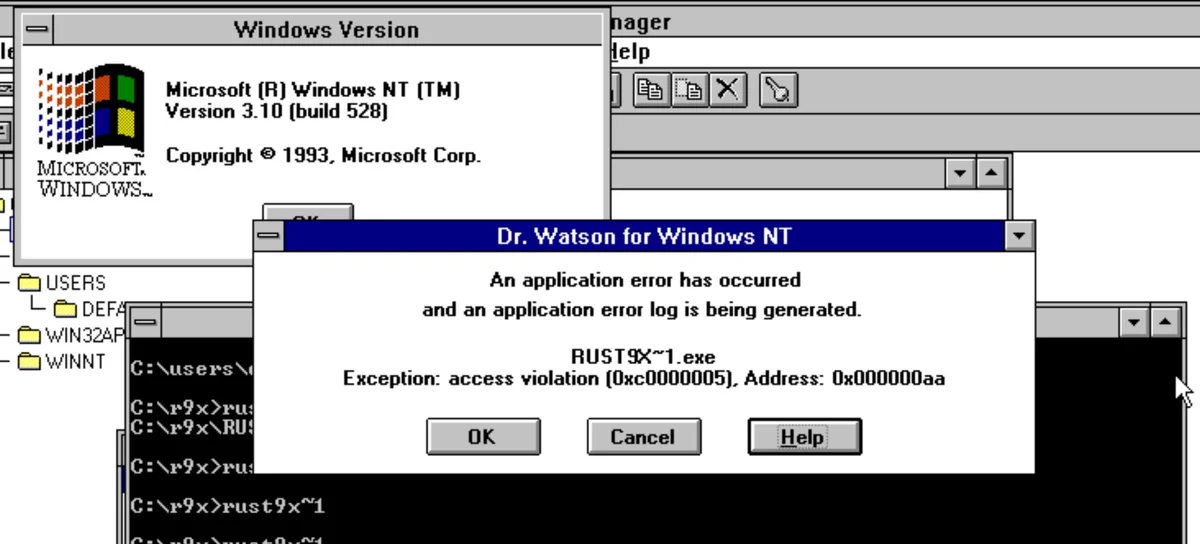Open the command prompt window control menu box
The image size is (1200, 544).
[145, 322]
